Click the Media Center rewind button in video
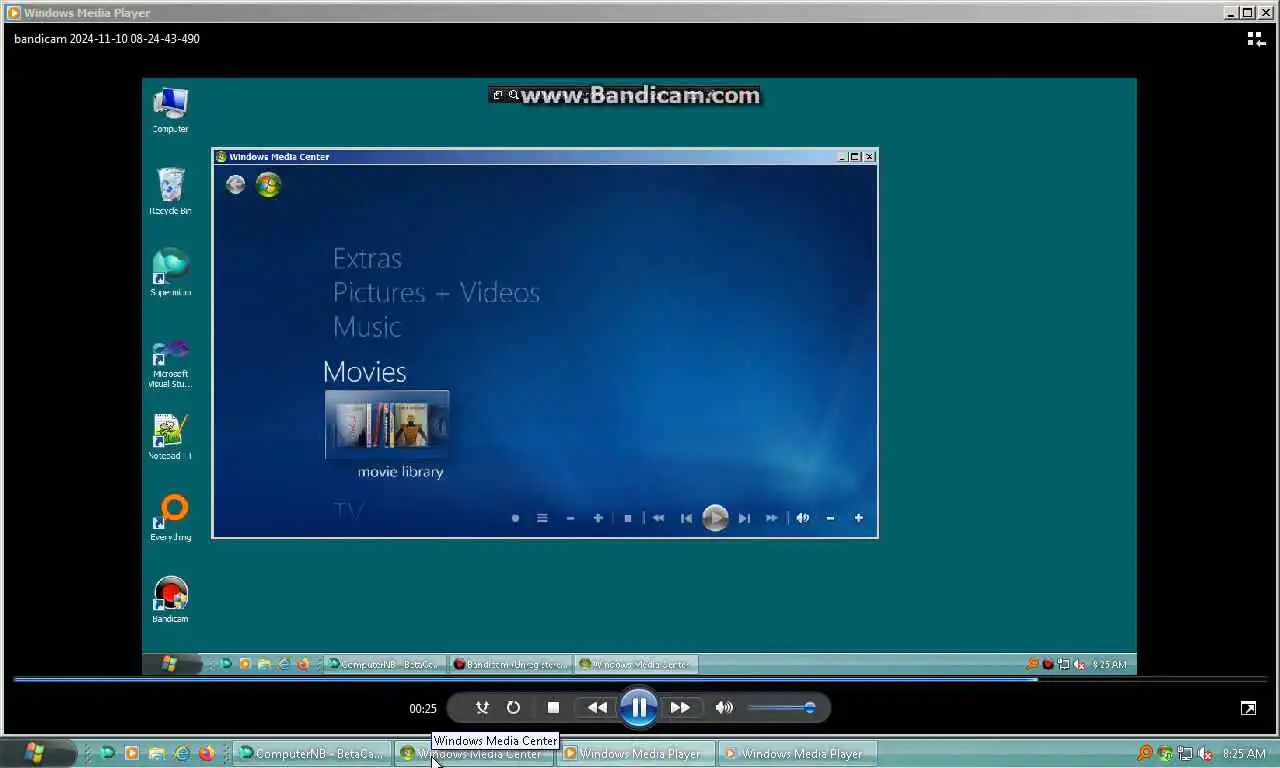This screenshot has width=1280, height=768. [658, 518]
